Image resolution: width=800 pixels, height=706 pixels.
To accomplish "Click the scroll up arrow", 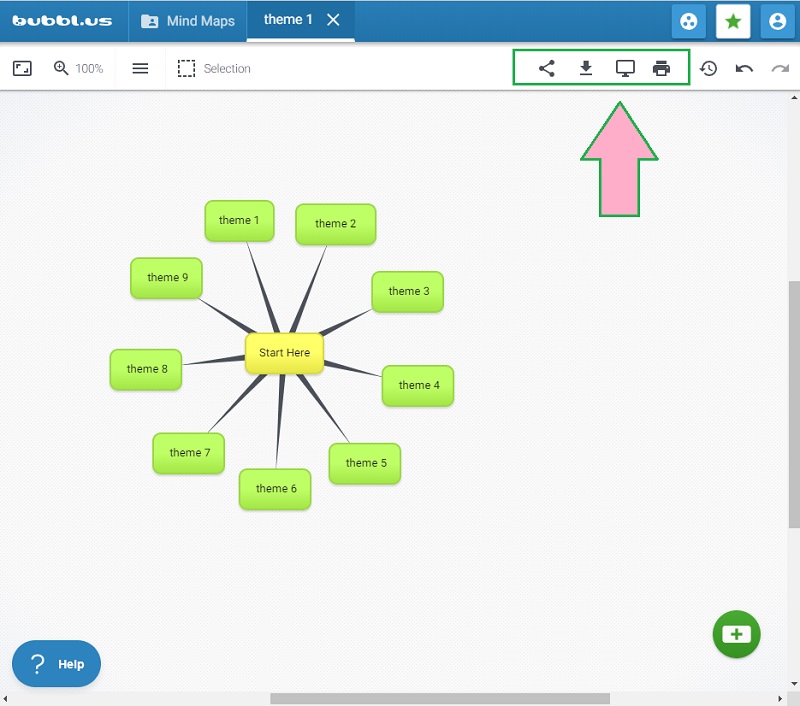I will coord(794,97).
